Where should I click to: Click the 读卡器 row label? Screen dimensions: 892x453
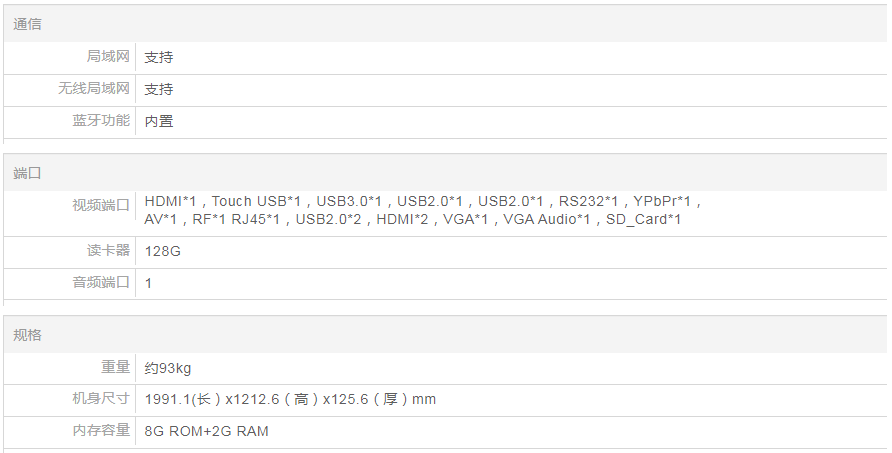(x=108, y=250)
